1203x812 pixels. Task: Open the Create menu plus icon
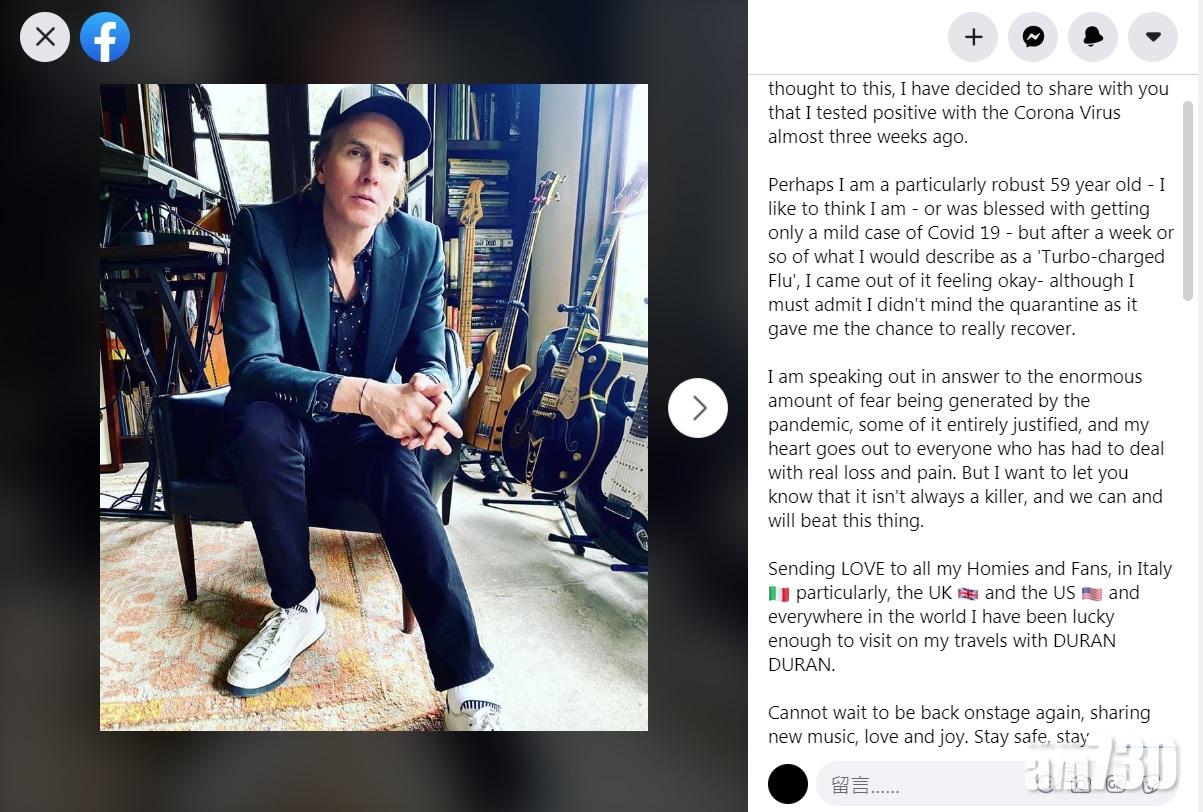(x=973, y=37)
